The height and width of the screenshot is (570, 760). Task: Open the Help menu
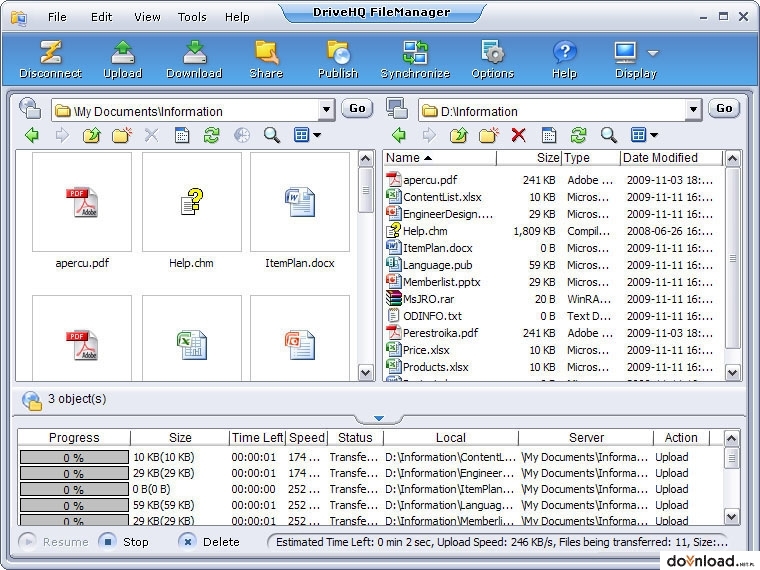click(237, 17)
